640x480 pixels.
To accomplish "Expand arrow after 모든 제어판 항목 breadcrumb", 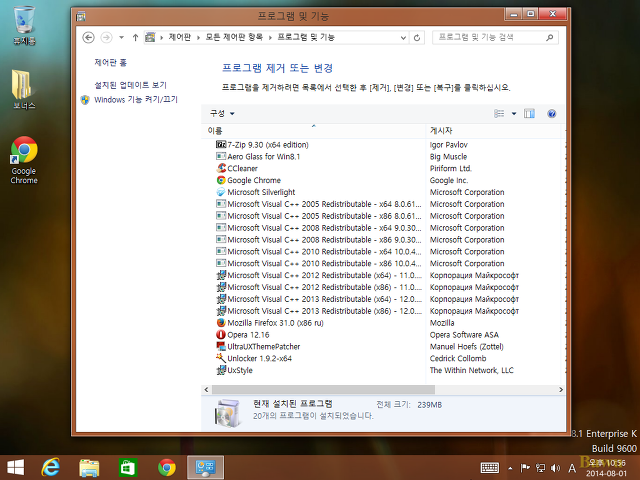I will (x=270, y=38).
